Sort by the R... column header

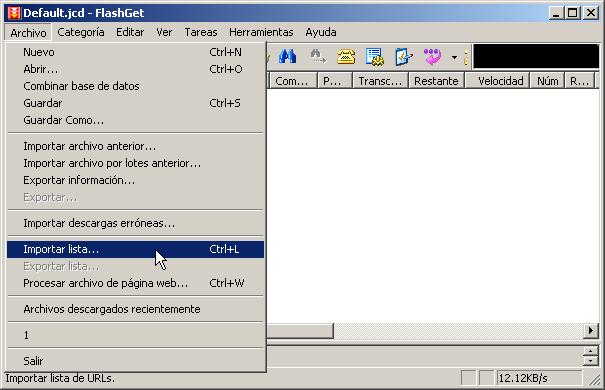(x=580, y=81)
